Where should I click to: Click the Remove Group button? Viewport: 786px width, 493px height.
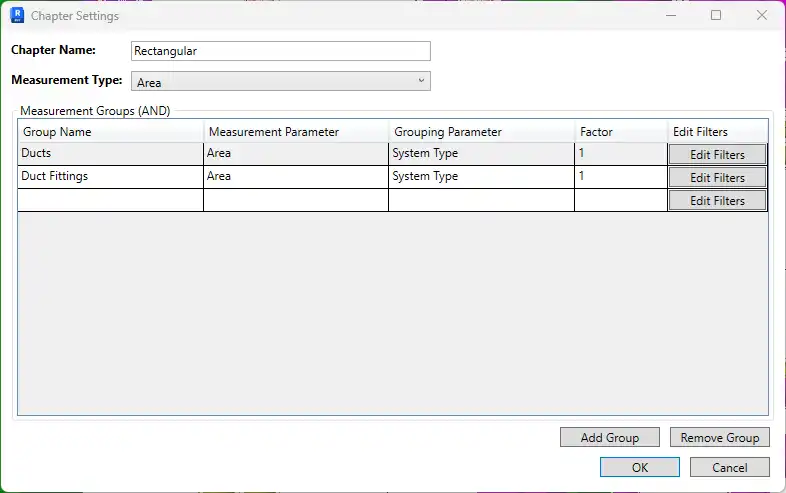click(x=720, y=437)
